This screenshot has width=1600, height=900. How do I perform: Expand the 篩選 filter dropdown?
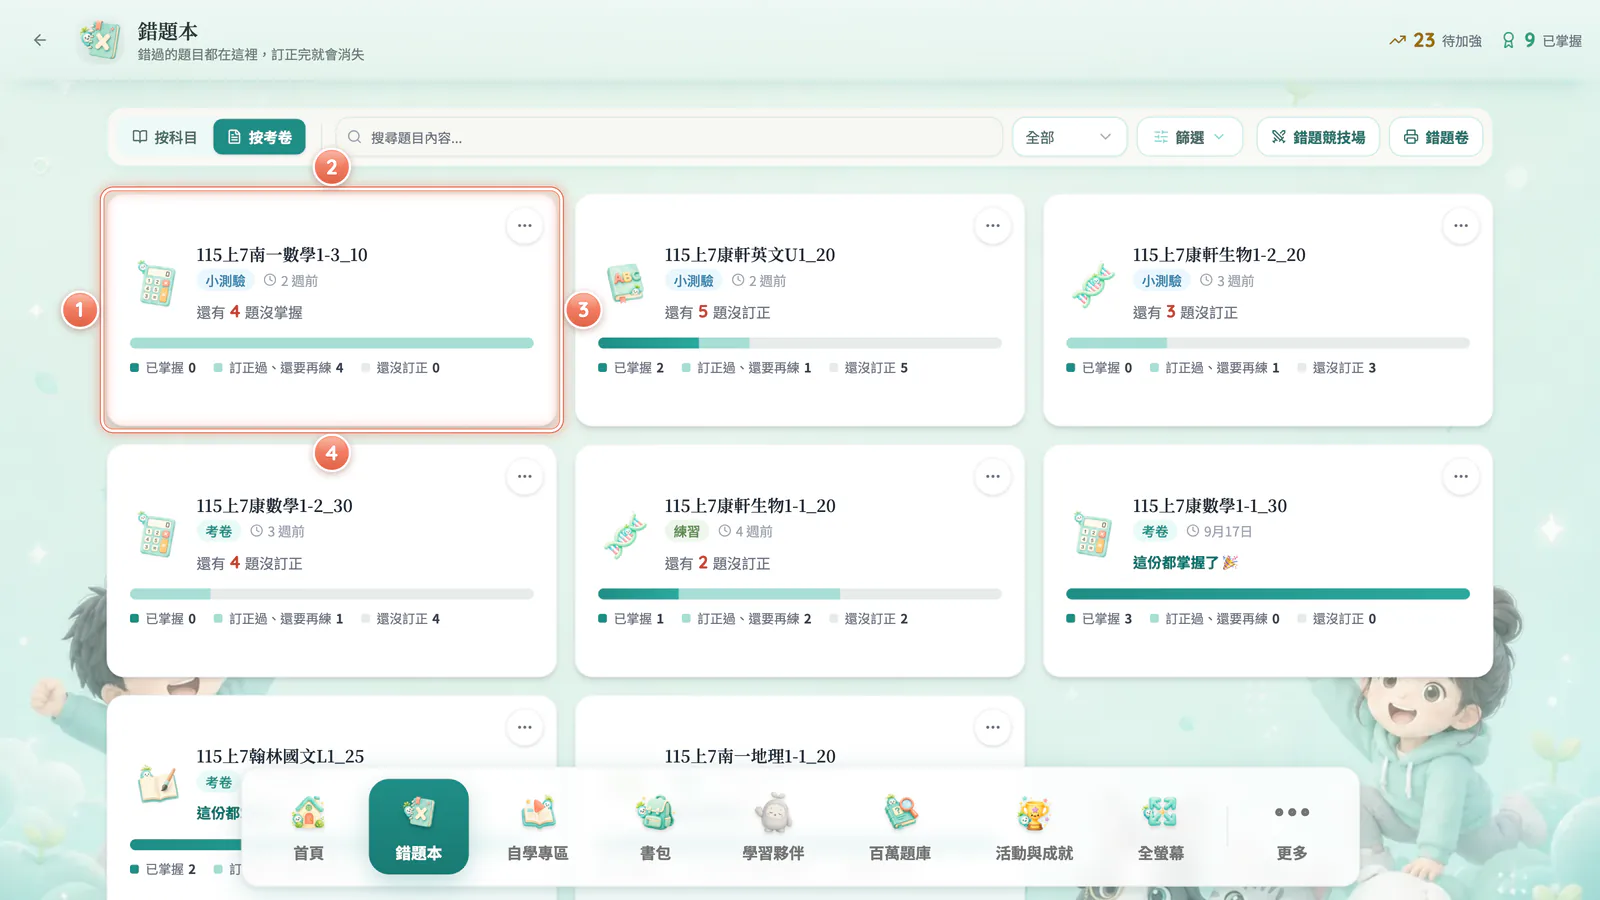(x=1189, y=137)
